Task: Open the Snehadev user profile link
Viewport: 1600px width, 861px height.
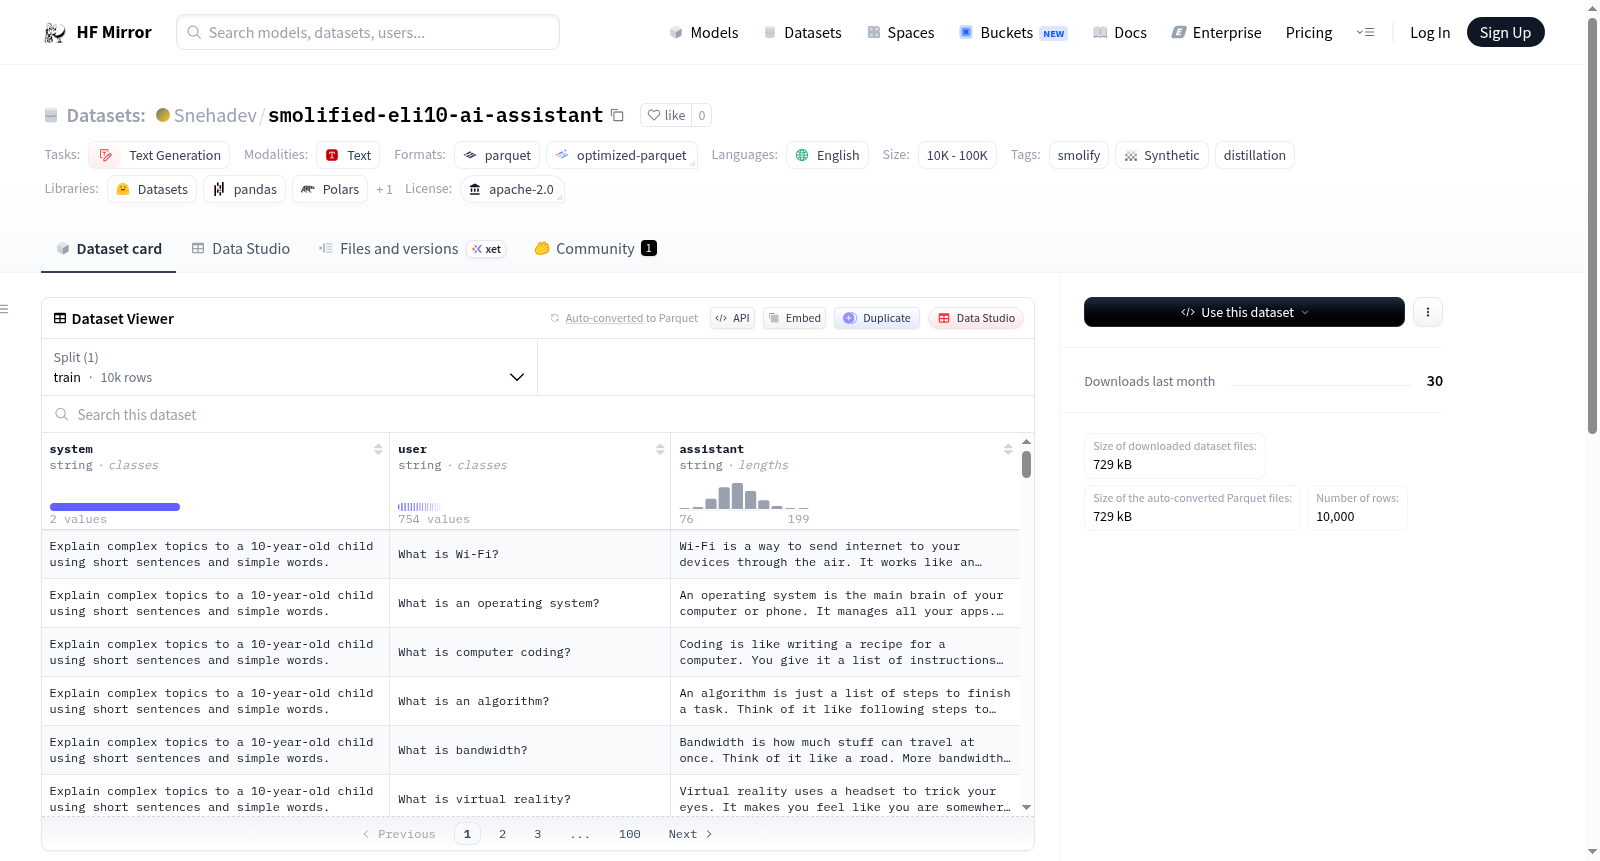Action: click(215, 115)
